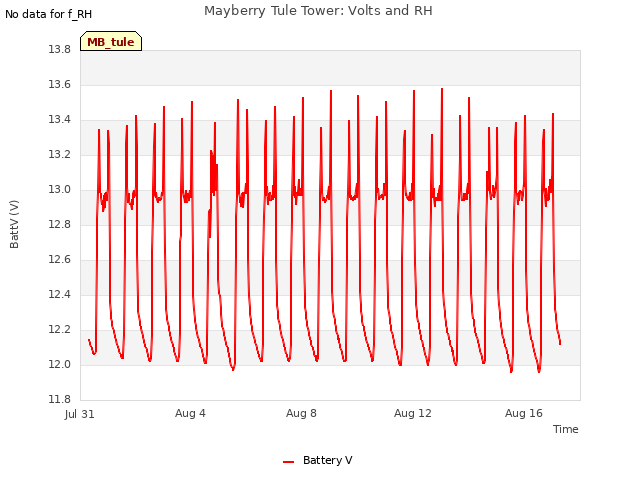Click the 13.2 y-axis label
640x480 pixels.
[60, 155]
